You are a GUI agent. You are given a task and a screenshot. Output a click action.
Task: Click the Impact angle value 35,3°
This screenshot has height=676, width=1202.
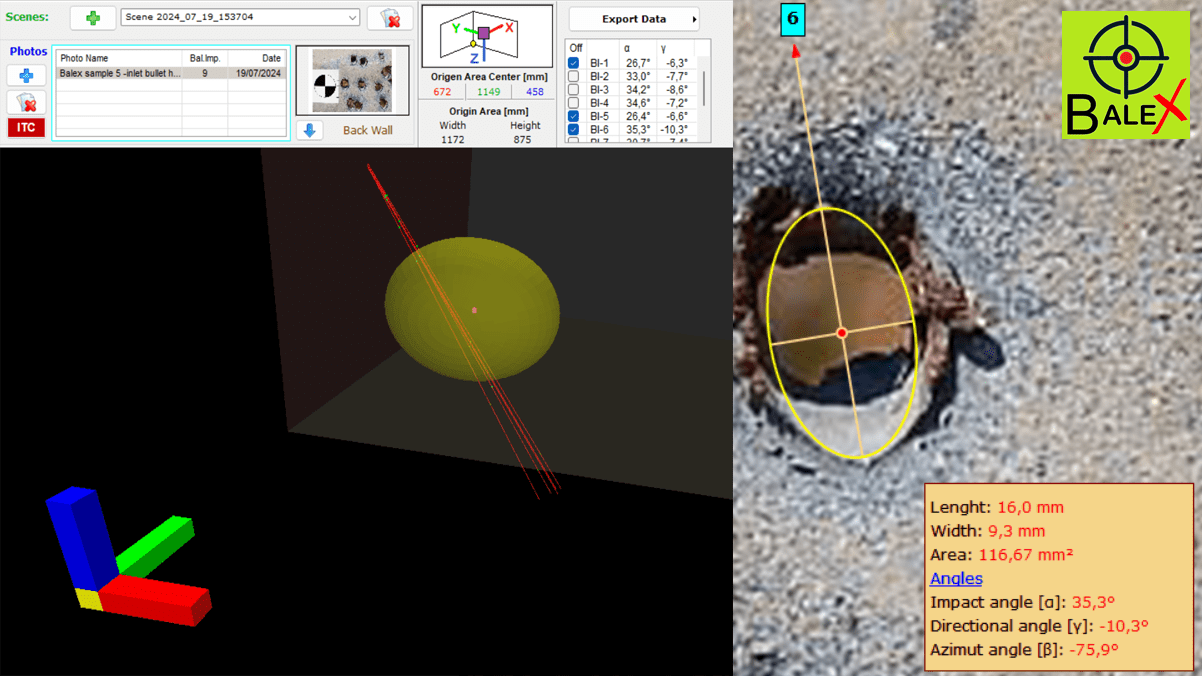tap(1093, 602)
